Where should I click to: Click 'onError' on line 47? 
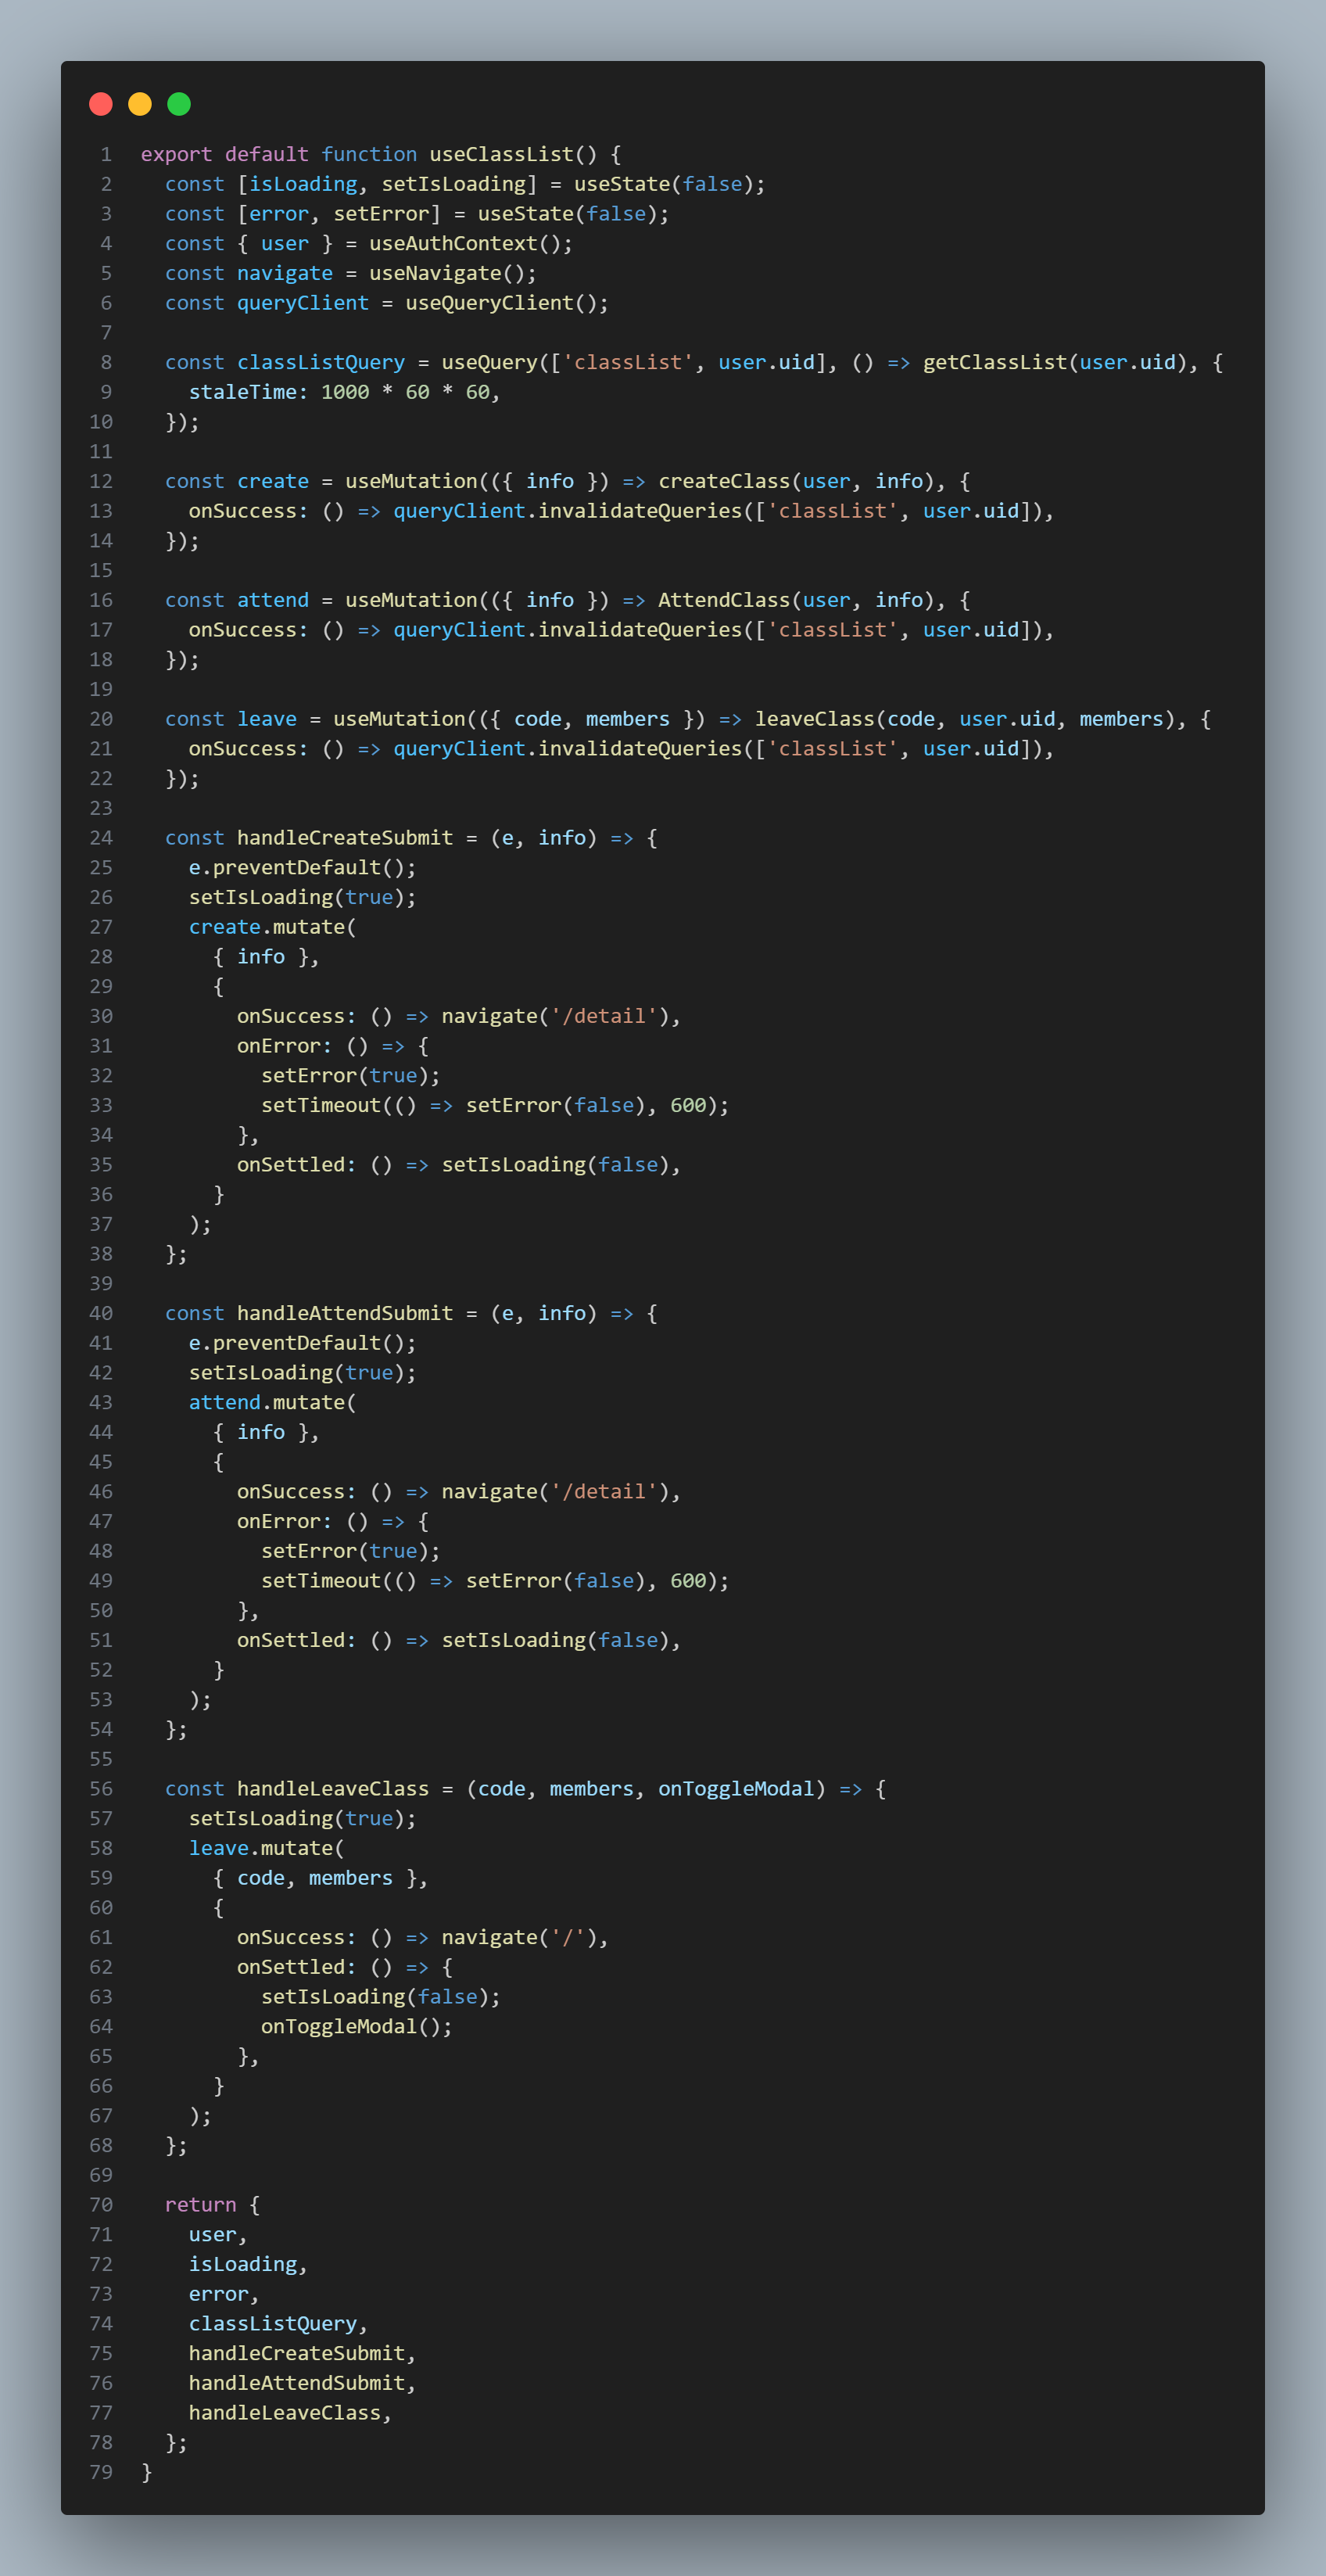279,1521
